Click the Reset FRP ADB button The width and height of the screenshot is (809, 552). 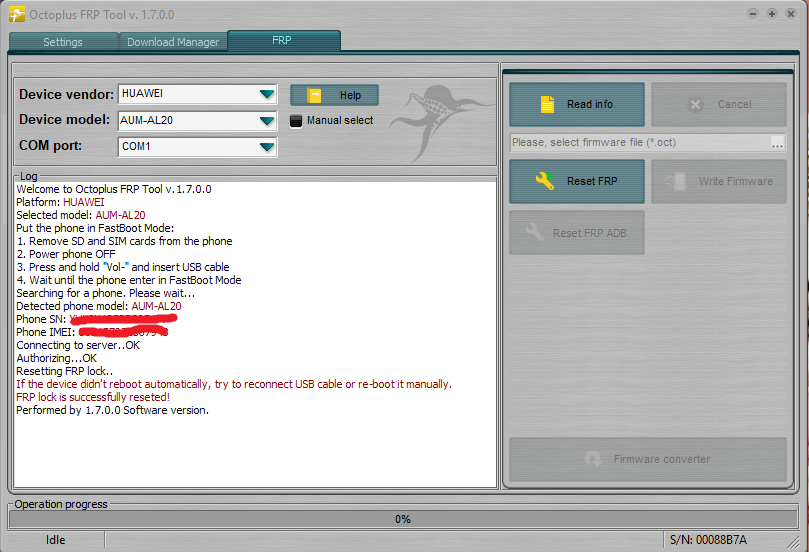click(x=577, y=233)
